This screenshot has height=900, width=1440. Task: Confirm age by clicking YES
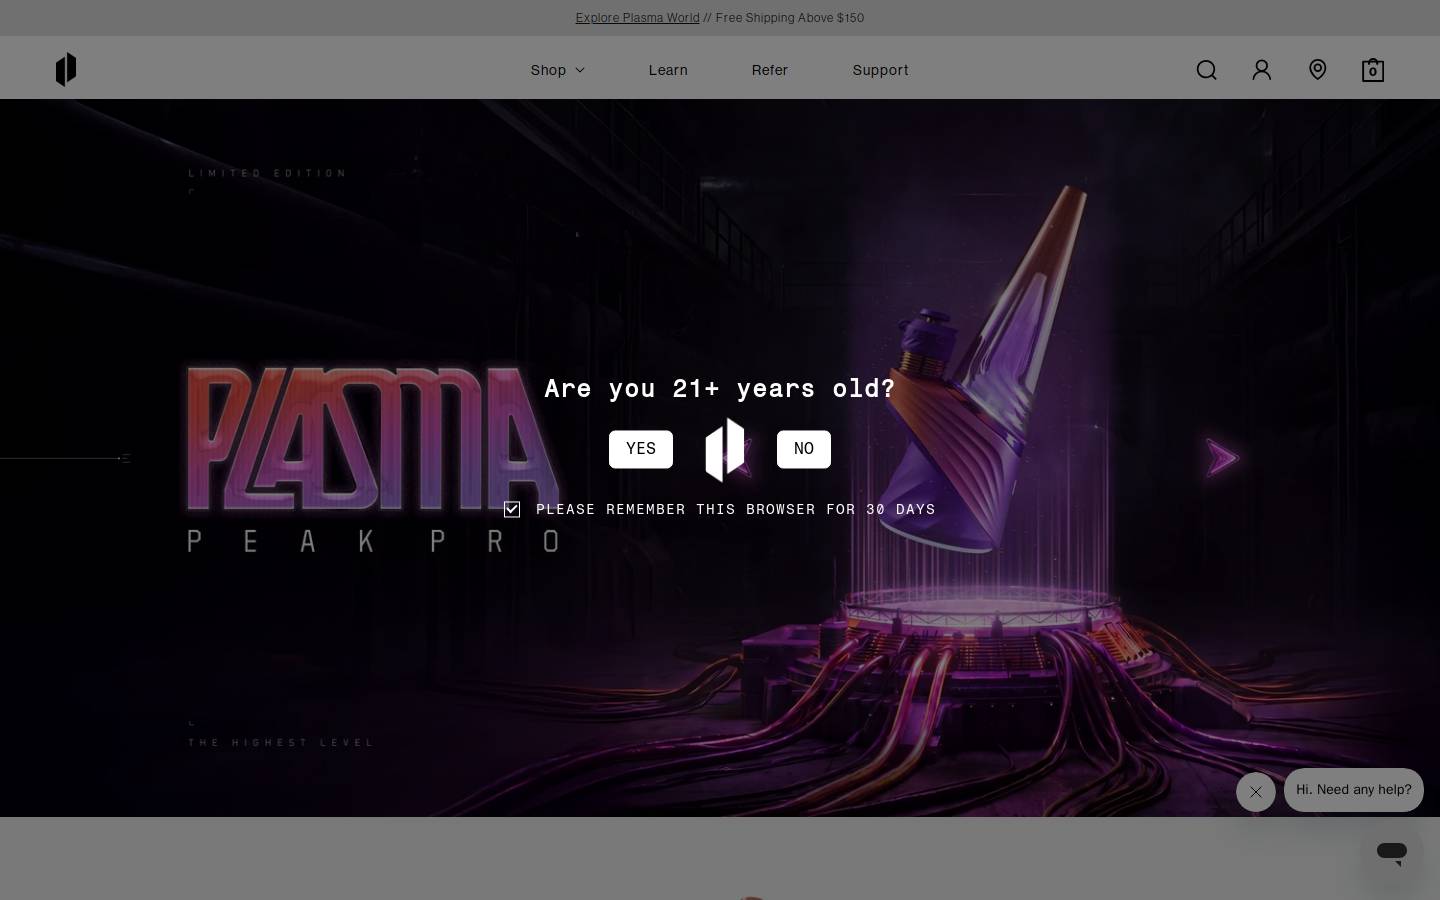pyautogui.click(x=641, y=449)
